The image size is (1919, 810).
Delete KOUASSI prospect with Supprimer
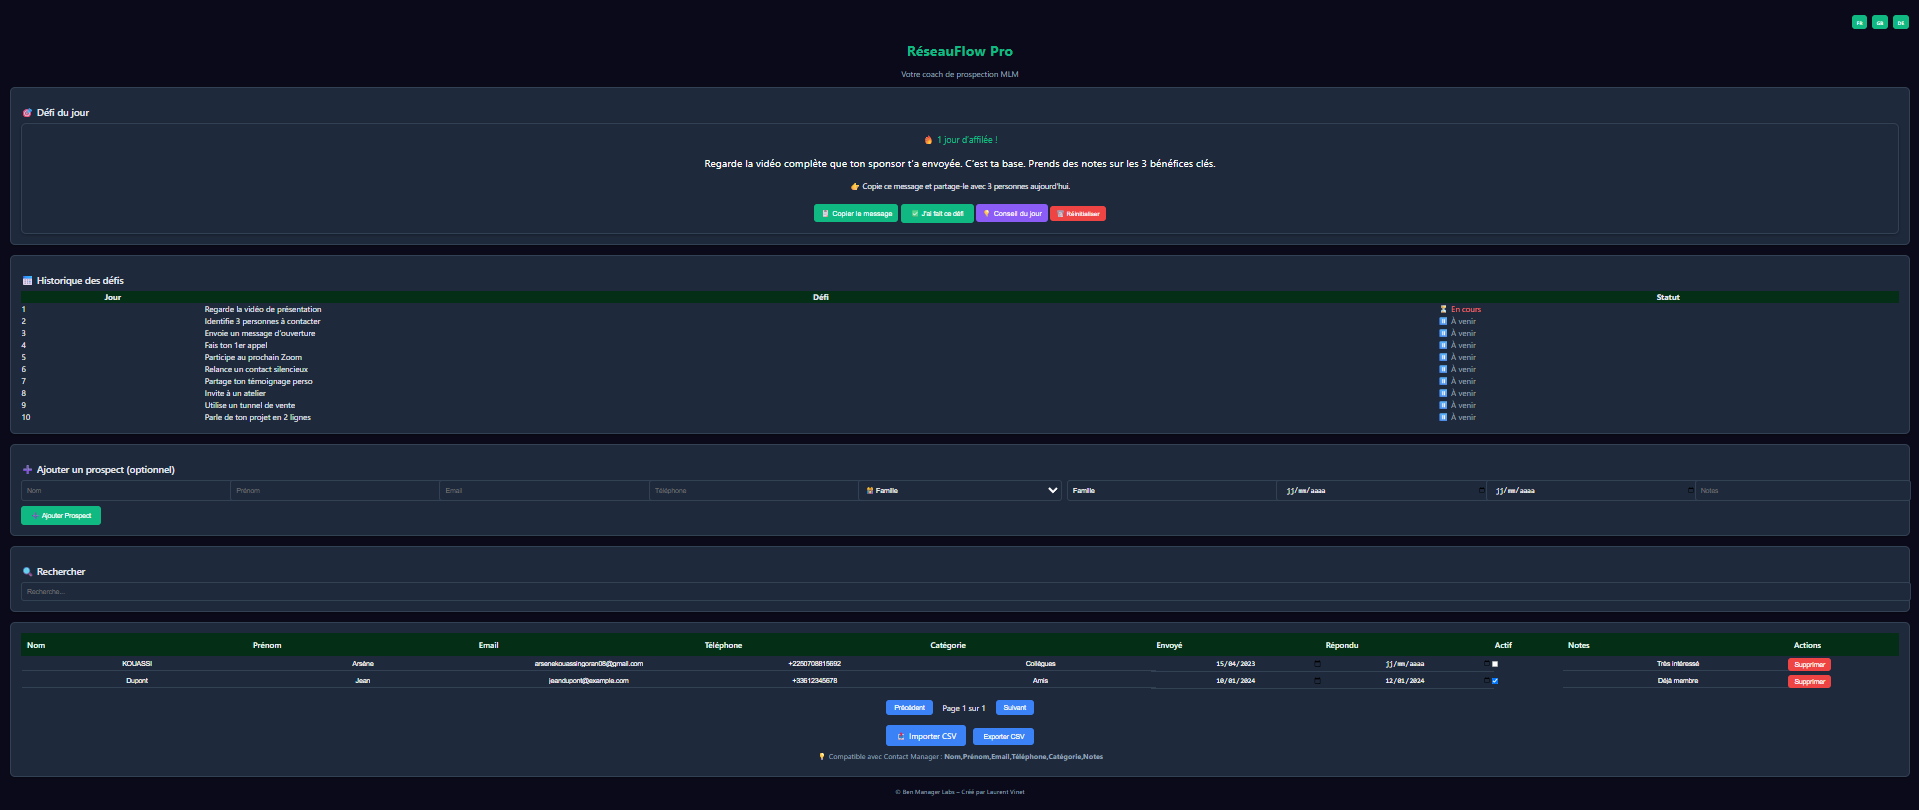coord(1809,665)
